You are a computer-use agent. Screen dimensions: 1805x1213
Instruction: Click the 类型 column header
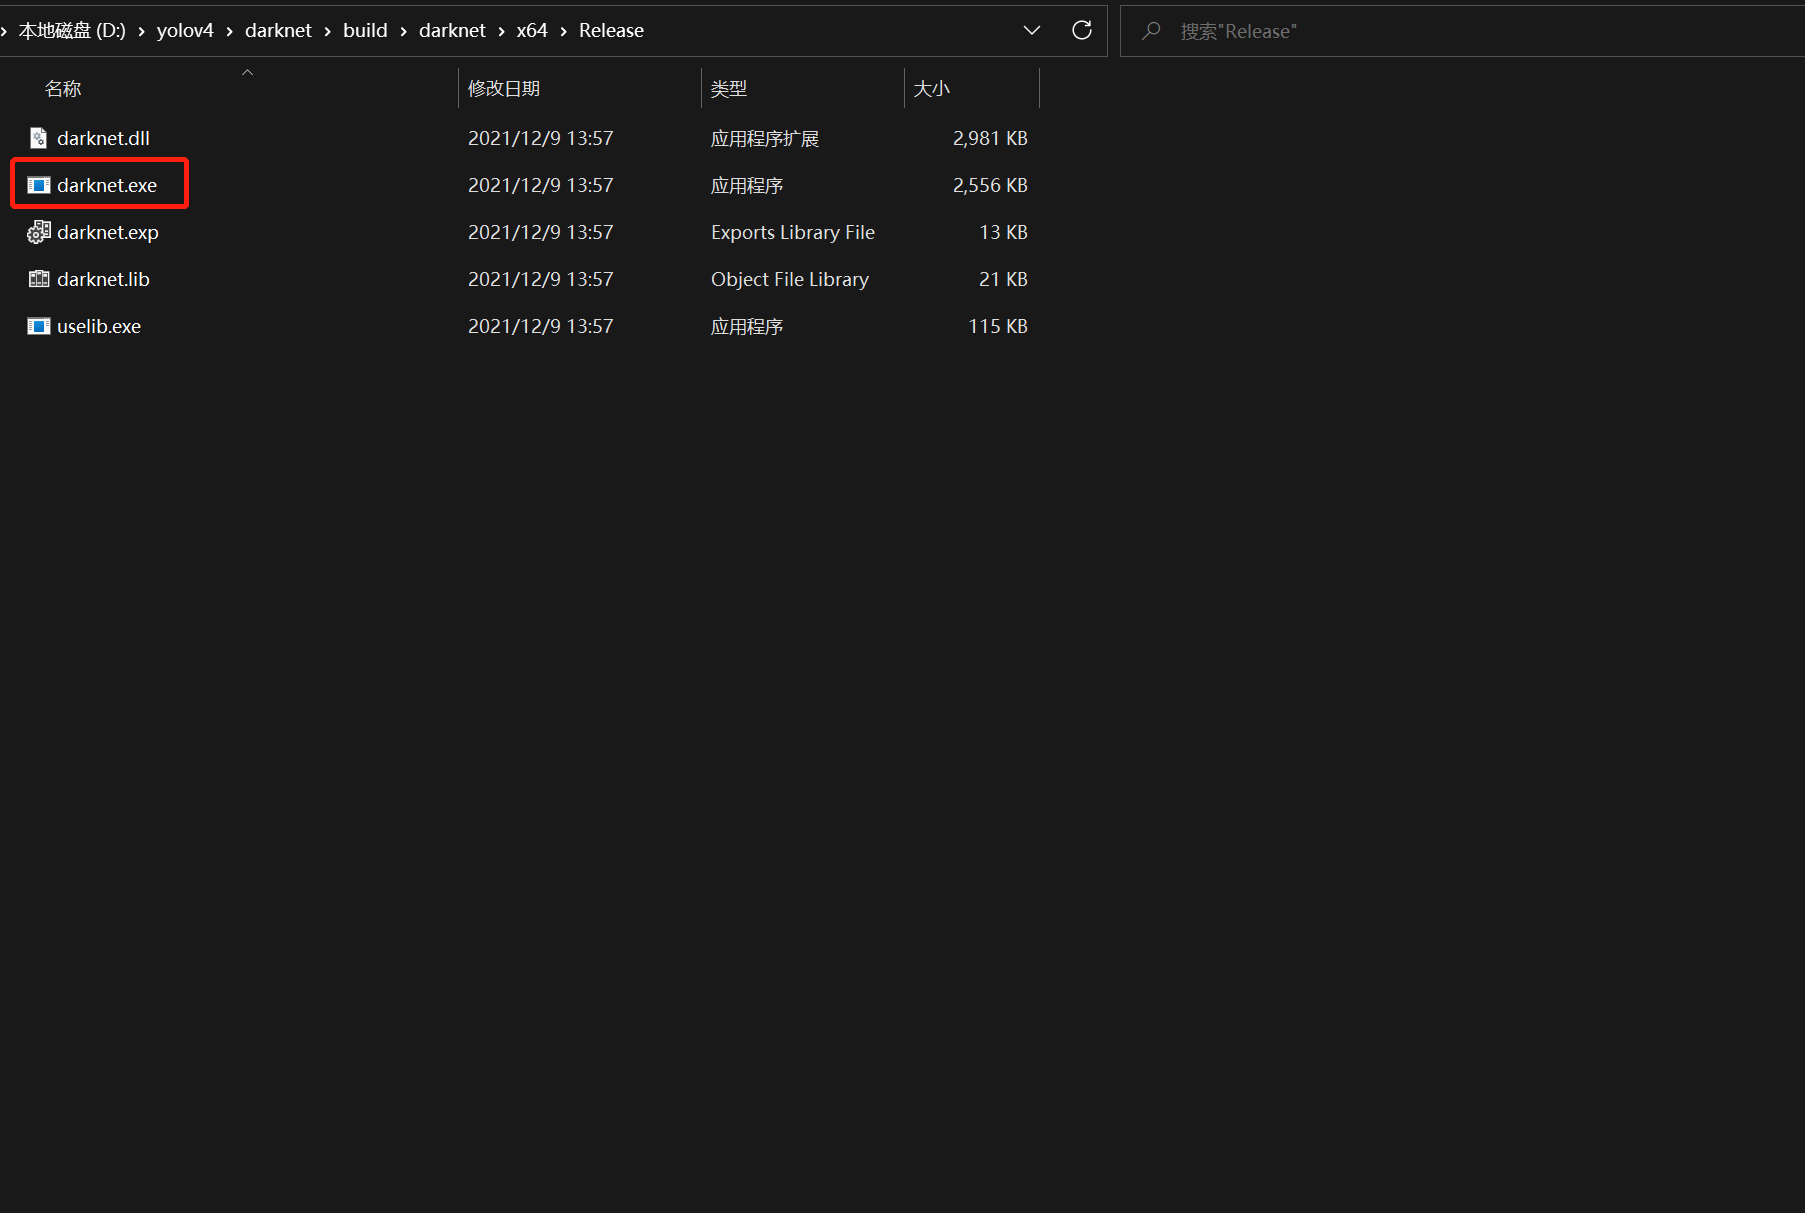[x=729, y=88]
